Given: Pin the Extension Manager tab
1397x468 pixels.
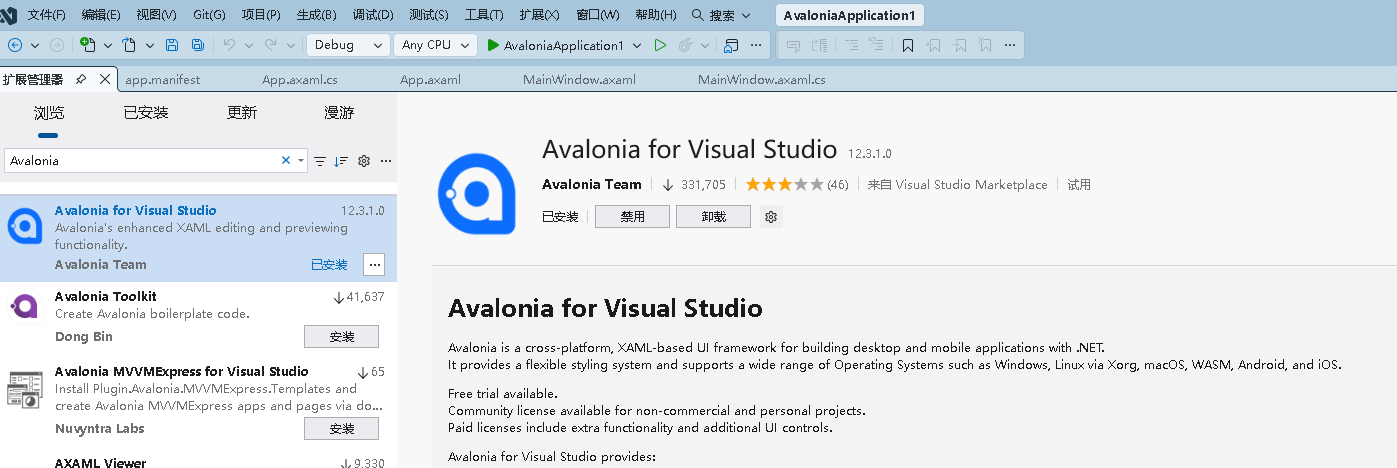Looking at the screenshot, I should click(81, 79).
